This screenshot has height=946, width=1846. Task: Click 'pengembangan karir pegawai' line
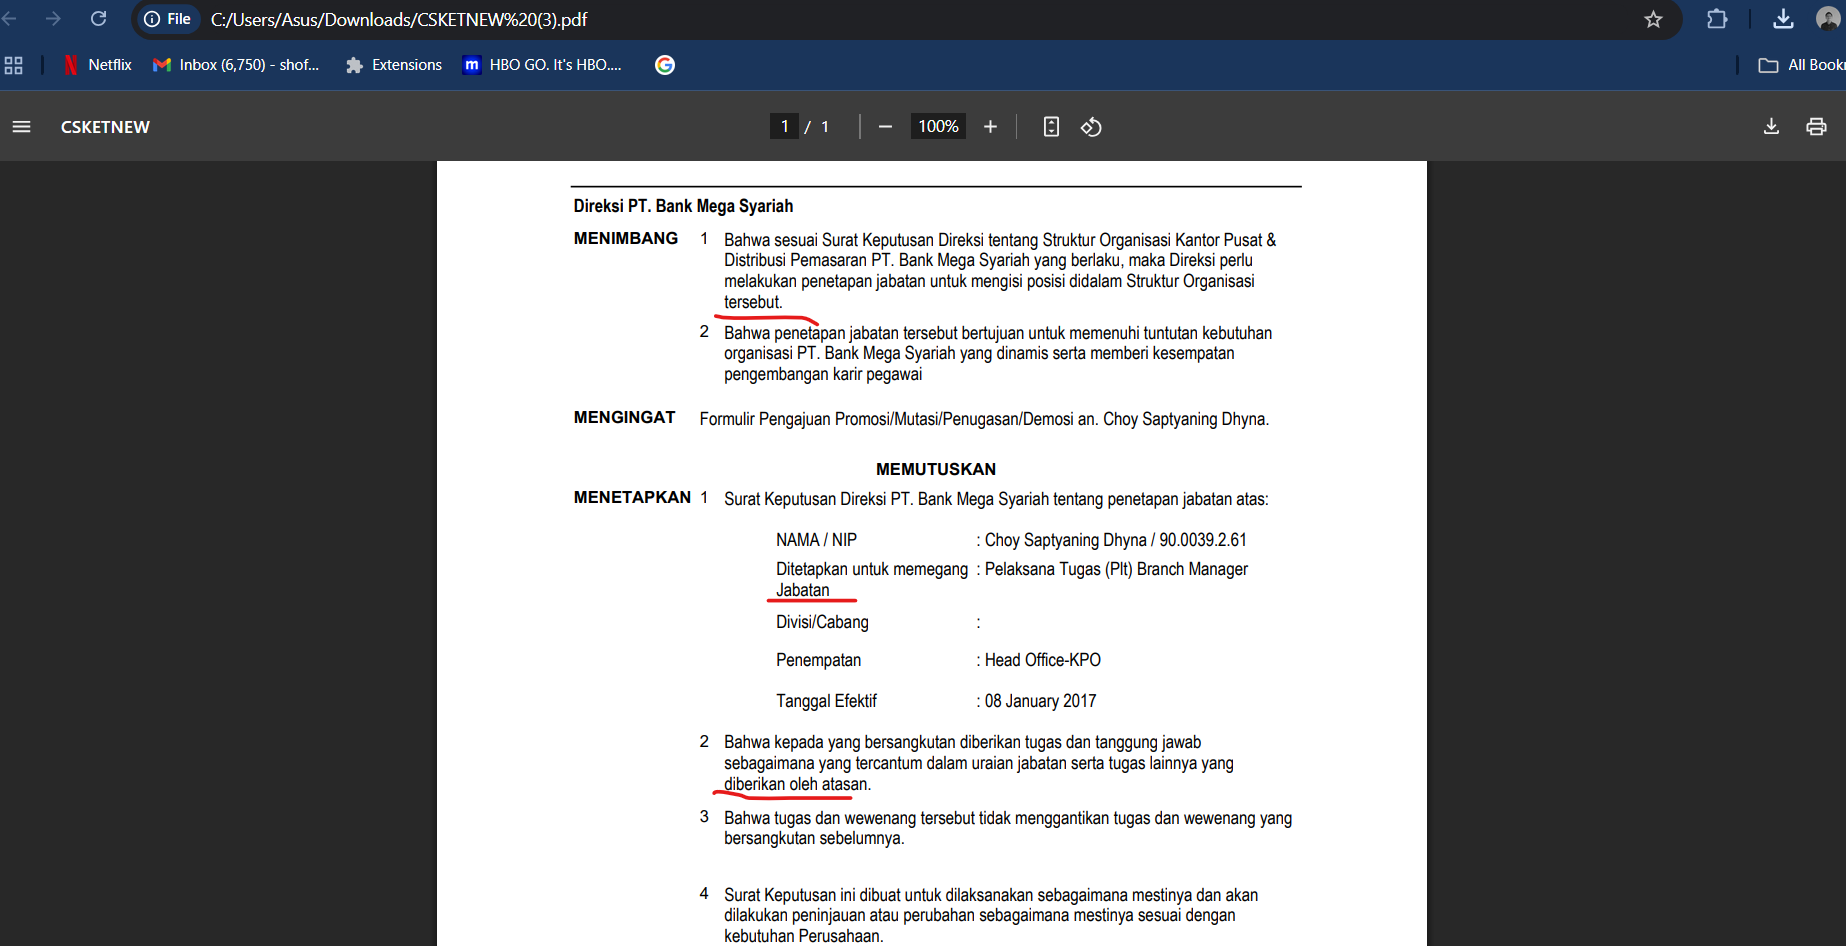pos(823,374)
